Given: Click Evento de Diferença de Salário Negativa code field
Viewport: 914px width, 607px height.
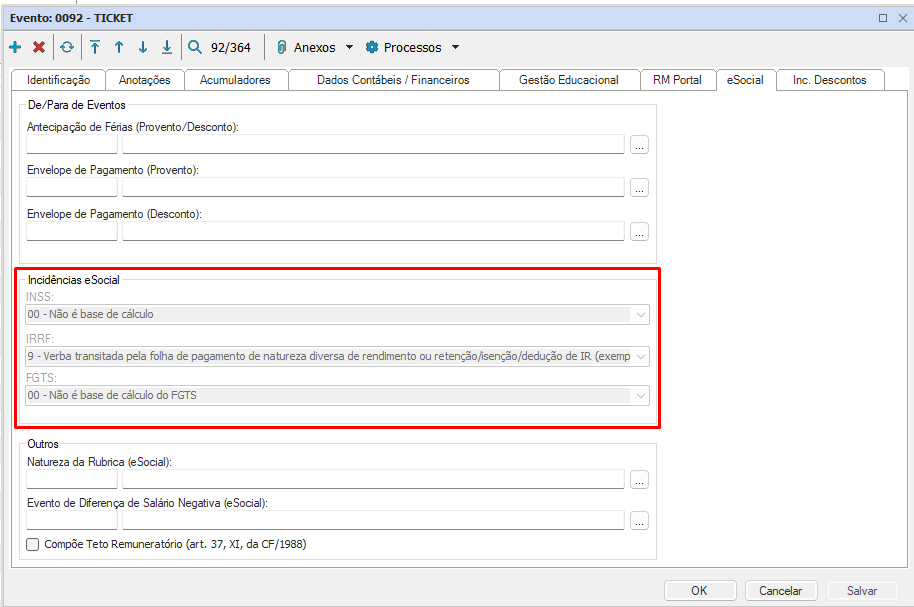Looking at the screenshot, I should (72, 520).
